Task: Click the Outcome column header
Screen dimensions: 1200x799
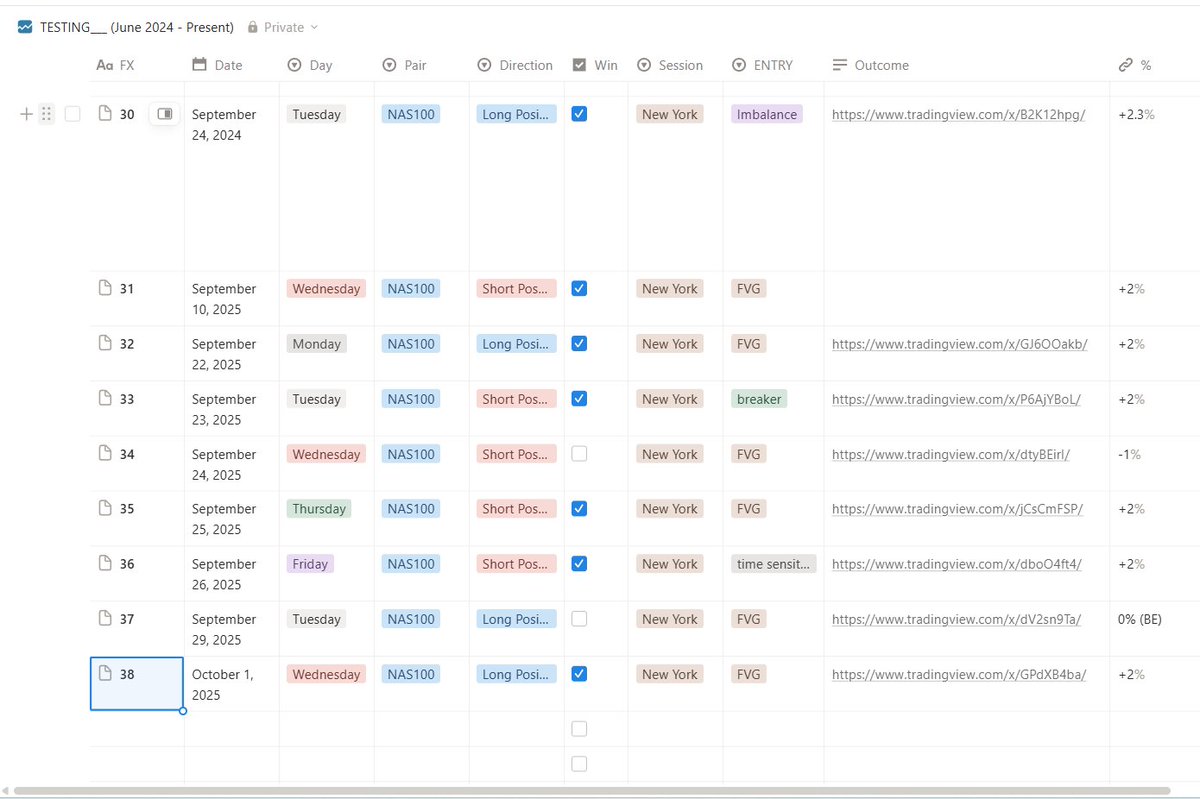Action: [x=870, y=65]
